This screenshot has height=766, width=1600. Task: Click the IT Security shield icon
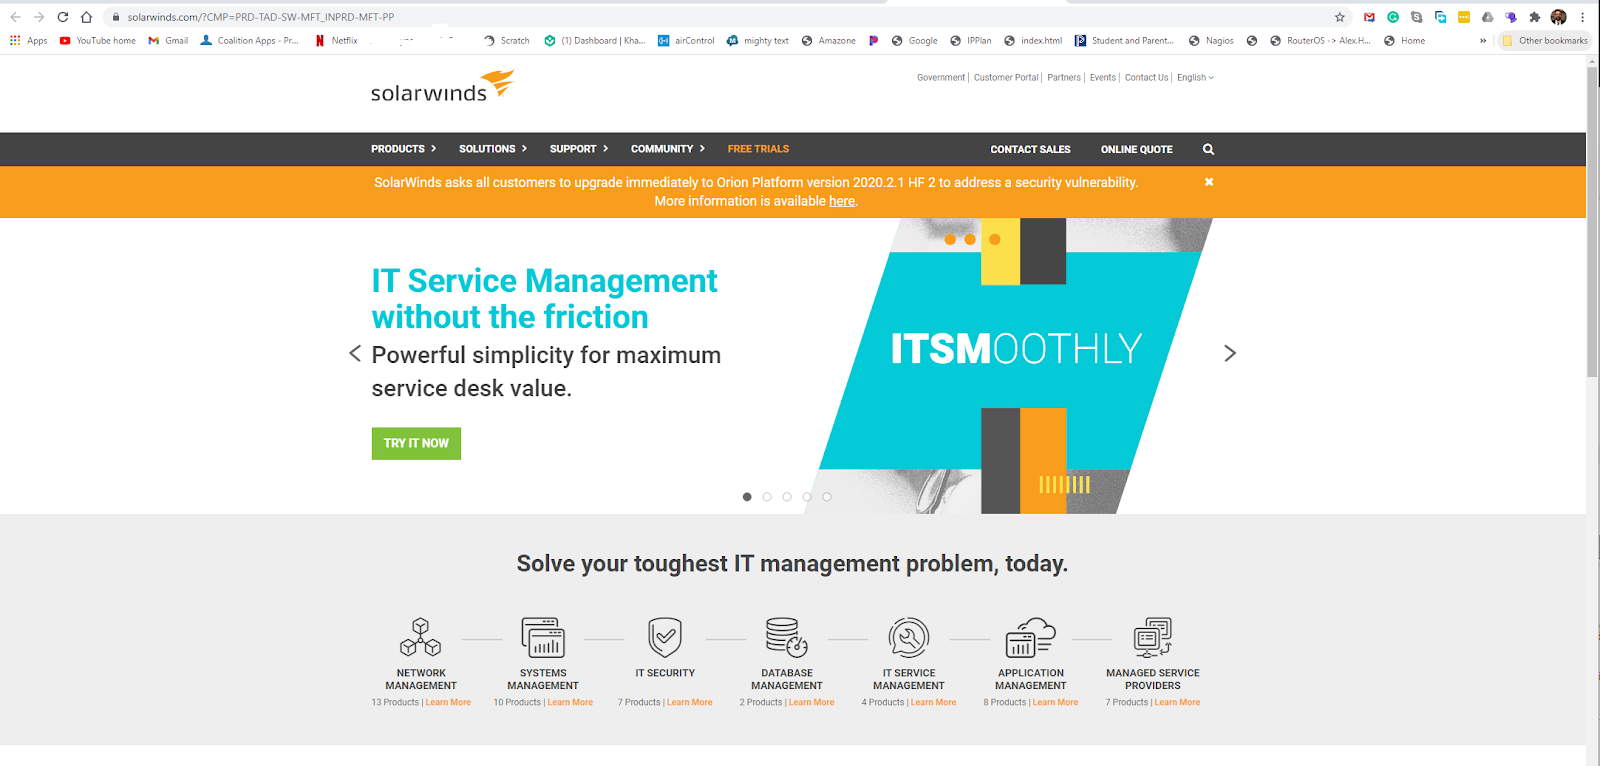point(665,637)
